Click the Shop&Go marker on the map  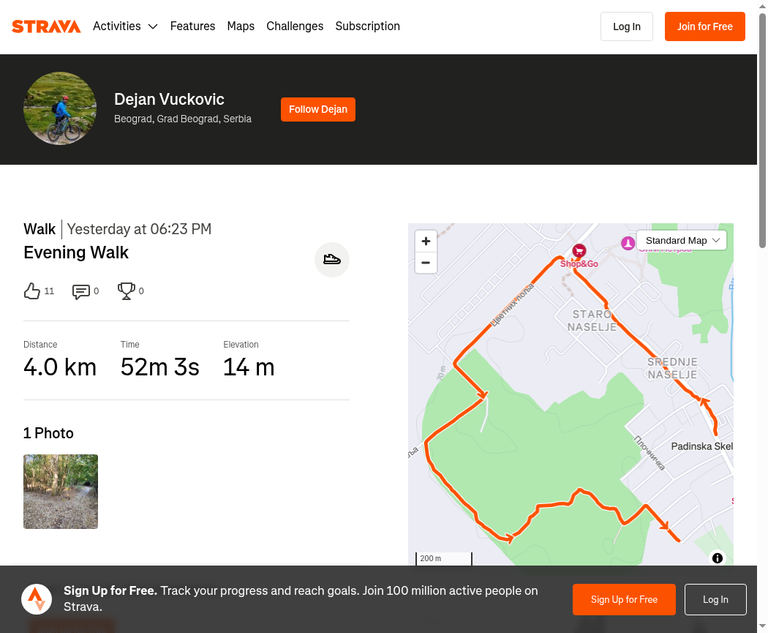click(x=579, y=251)
